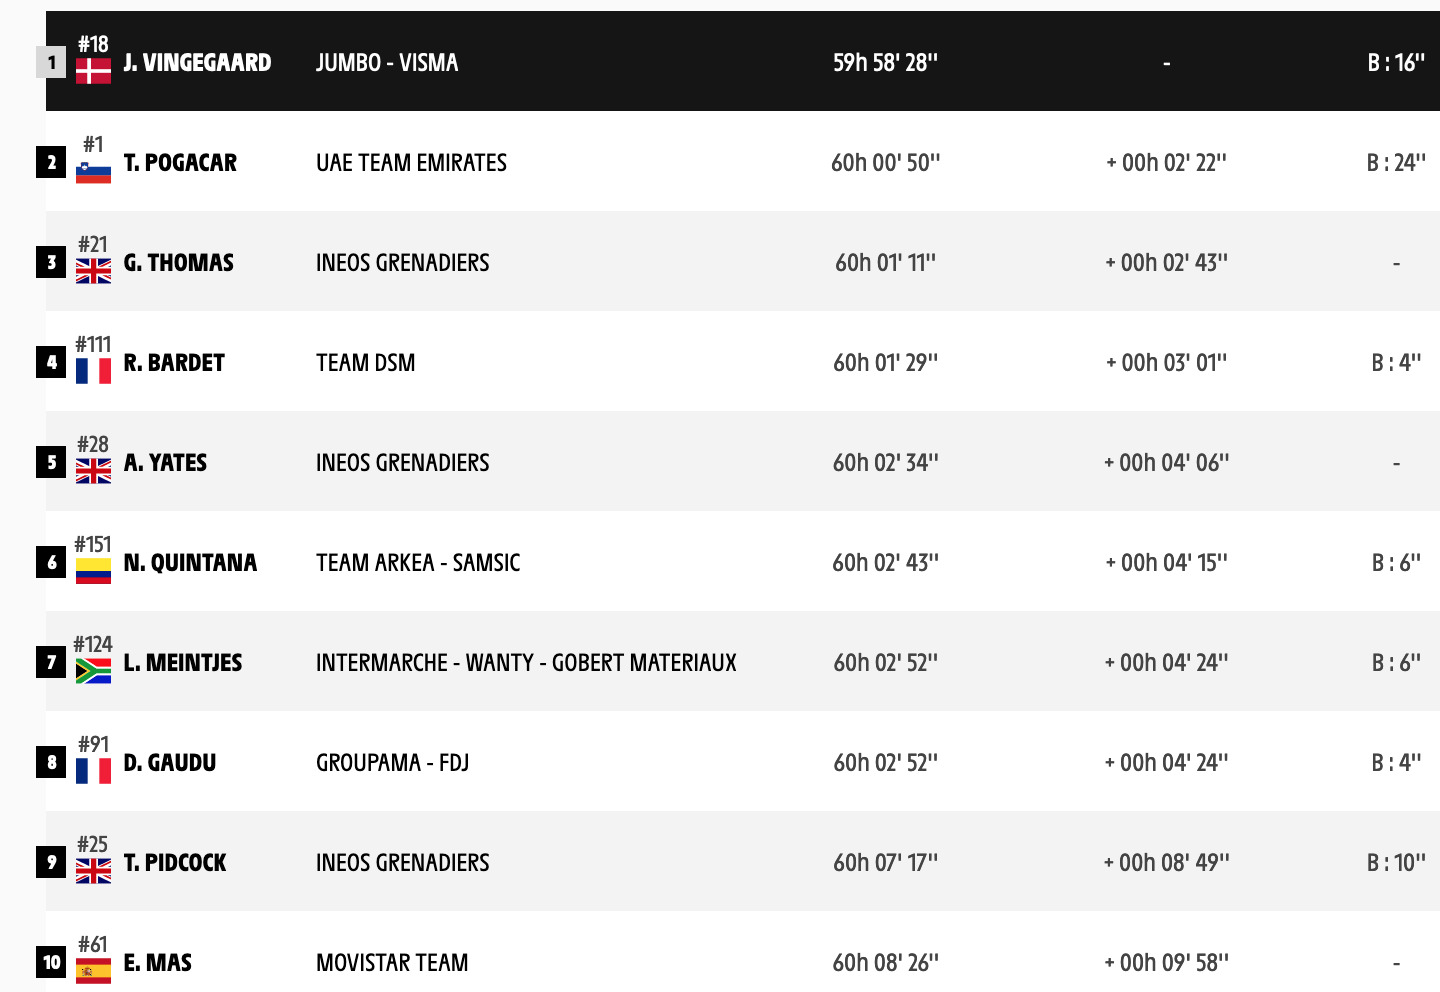Open Intermarche - Wanty - Gobert Materiaux team
1440x992 pixels.
click(x=526, y=663)
